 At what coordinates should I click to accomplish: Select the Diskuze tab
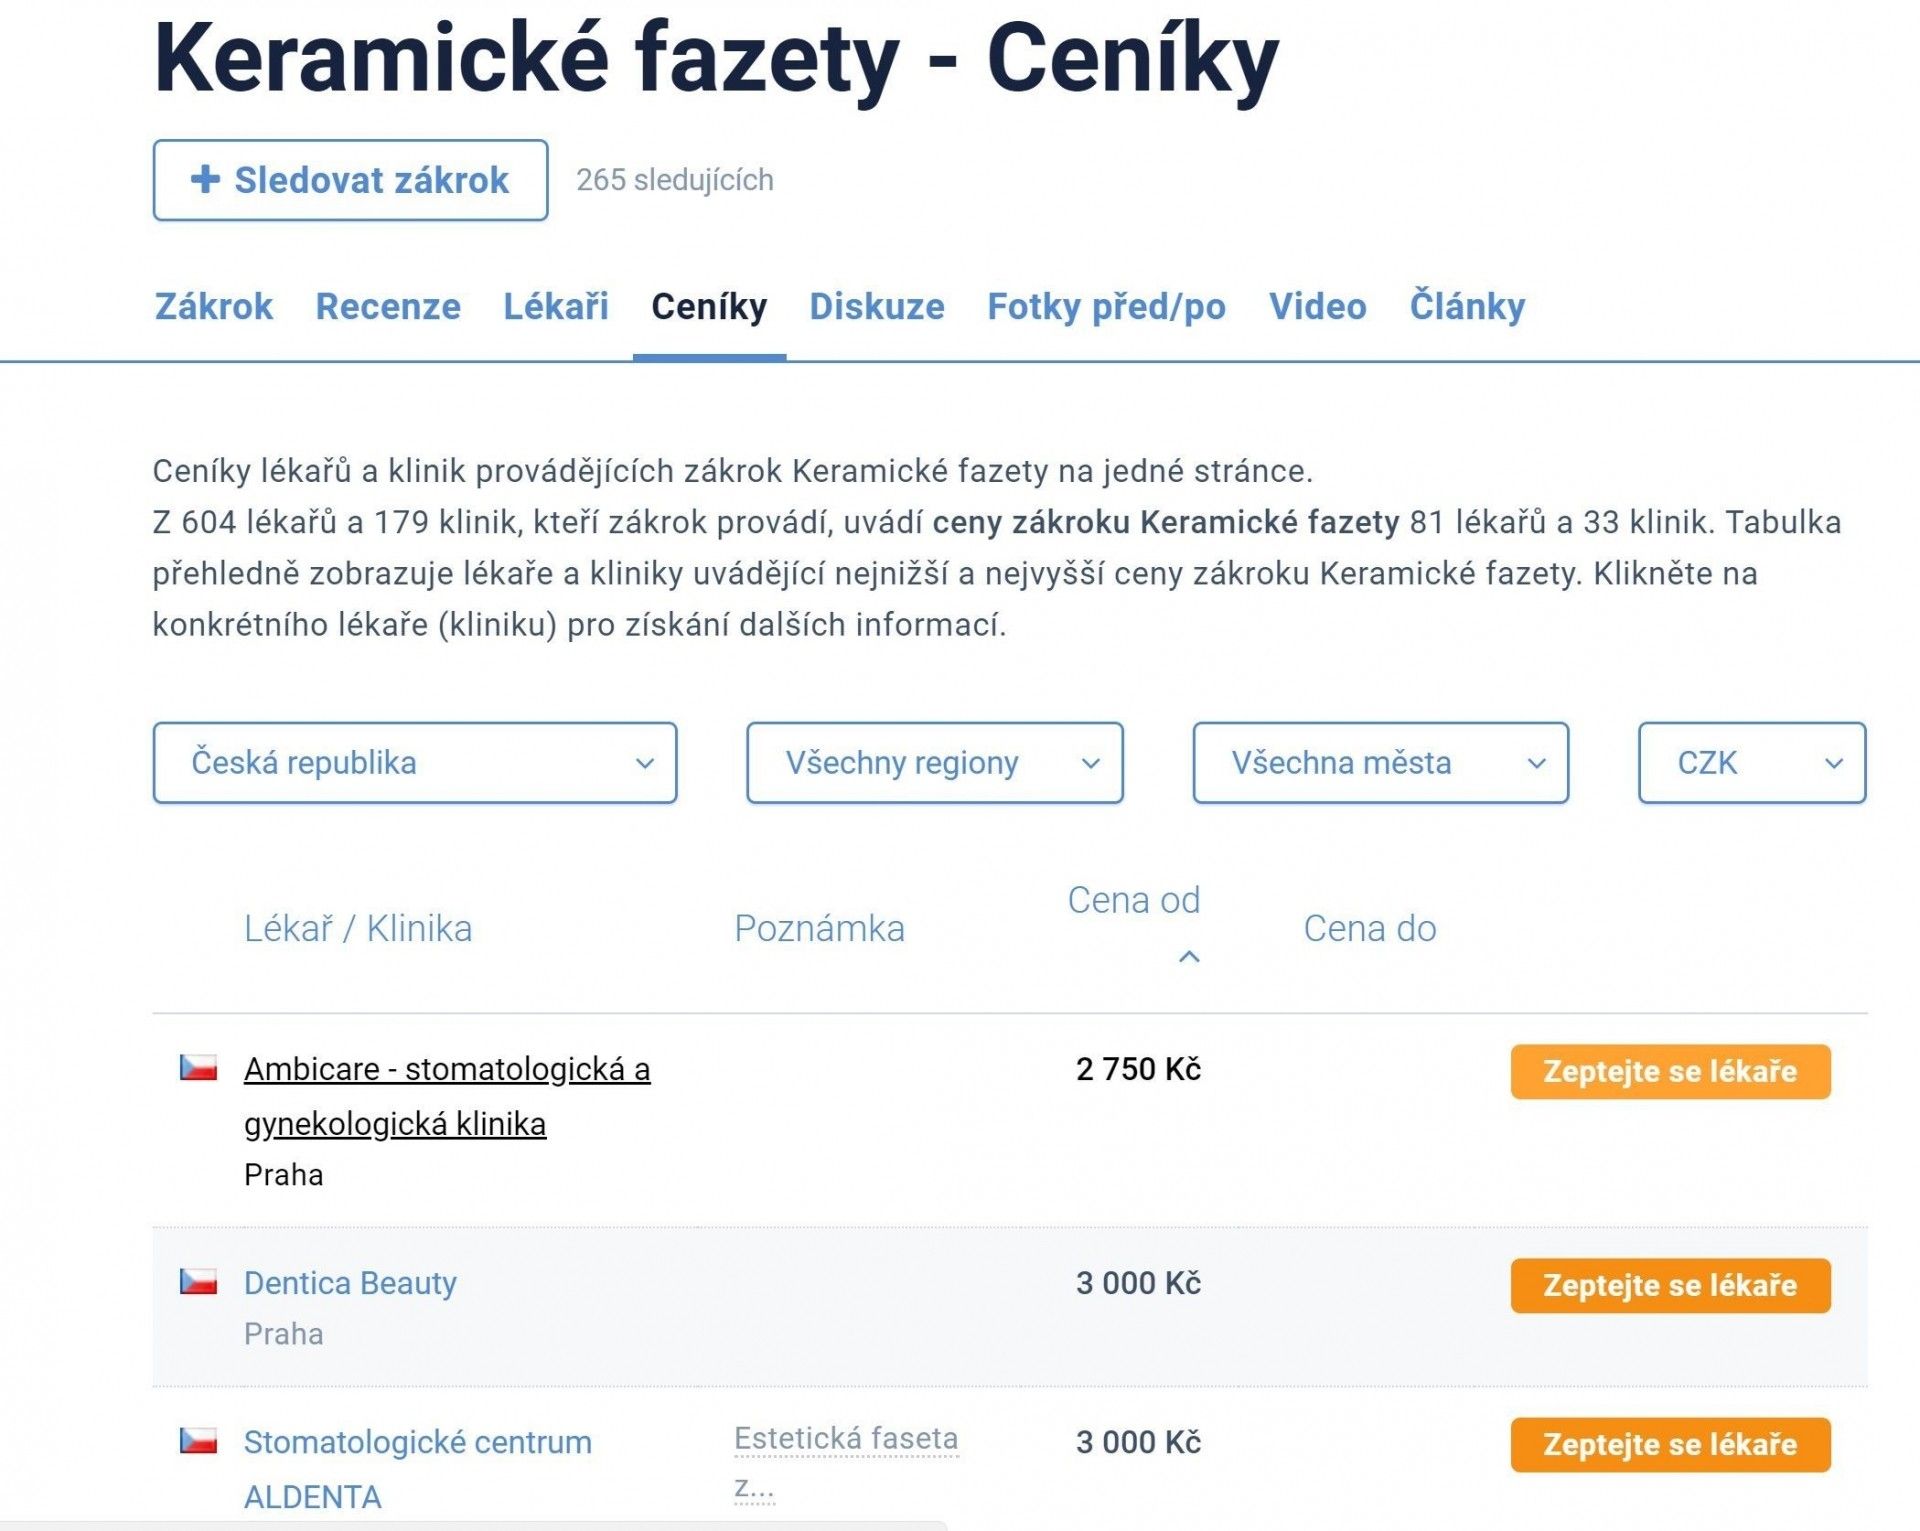[877, 306]
